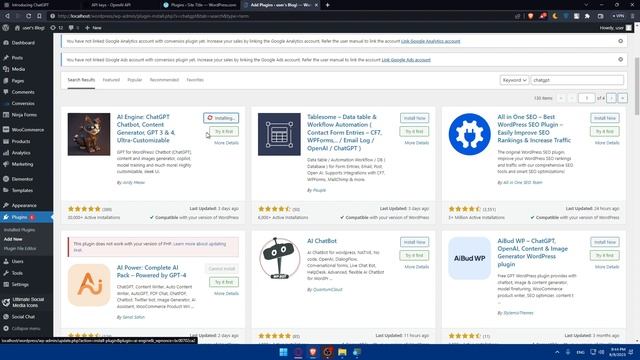
Task: Click Collapse menu in the sidebar
Action: pos(26,328)
